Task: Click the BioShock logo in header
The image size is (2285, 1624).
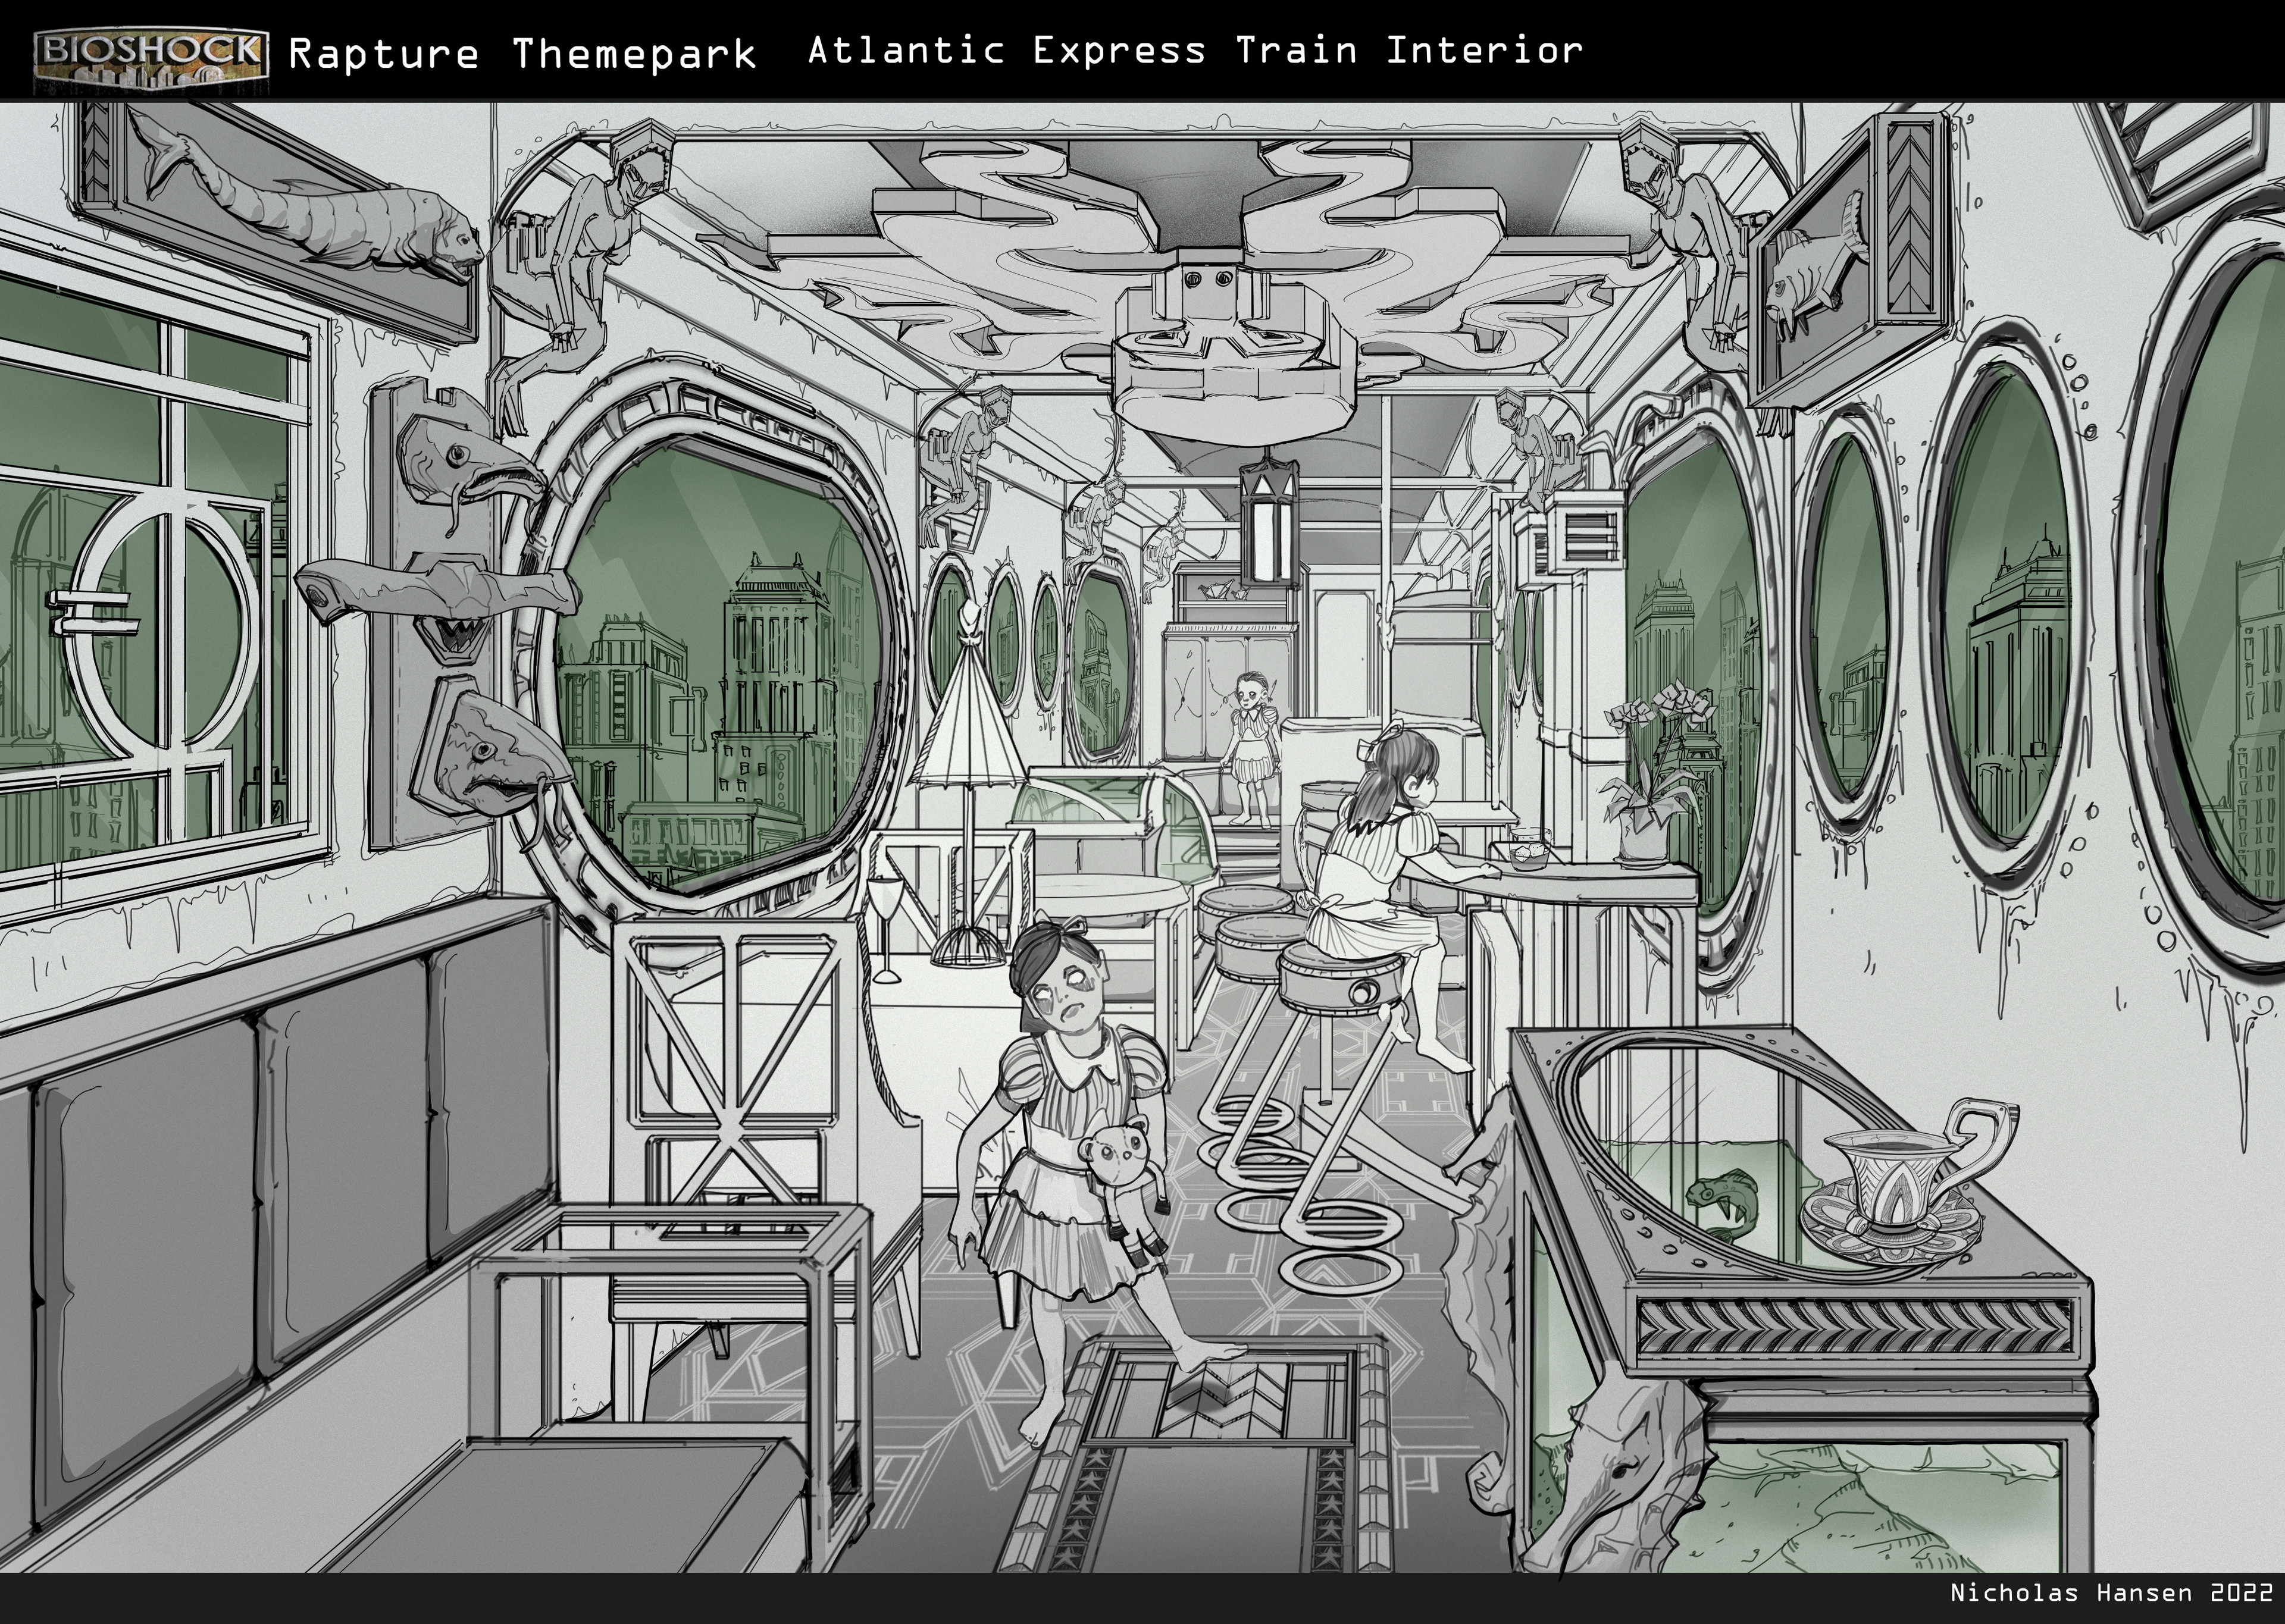Action: (151, 59)
